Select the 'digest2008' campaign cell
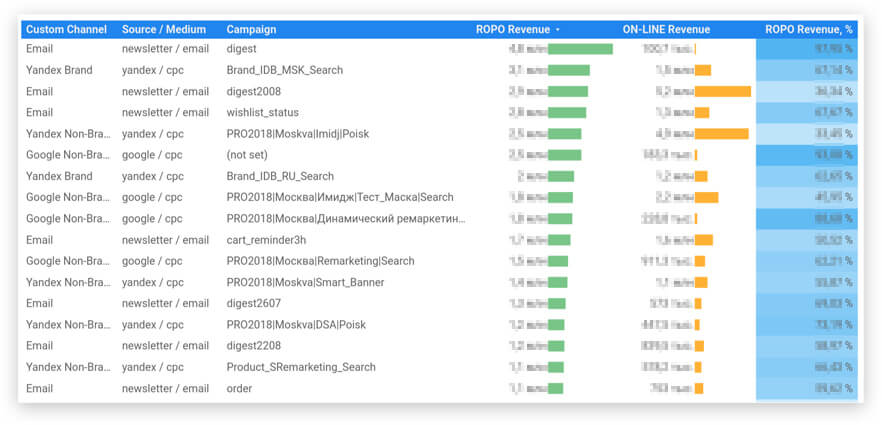The width and height of the screenshot is (882, 425). 254,92
